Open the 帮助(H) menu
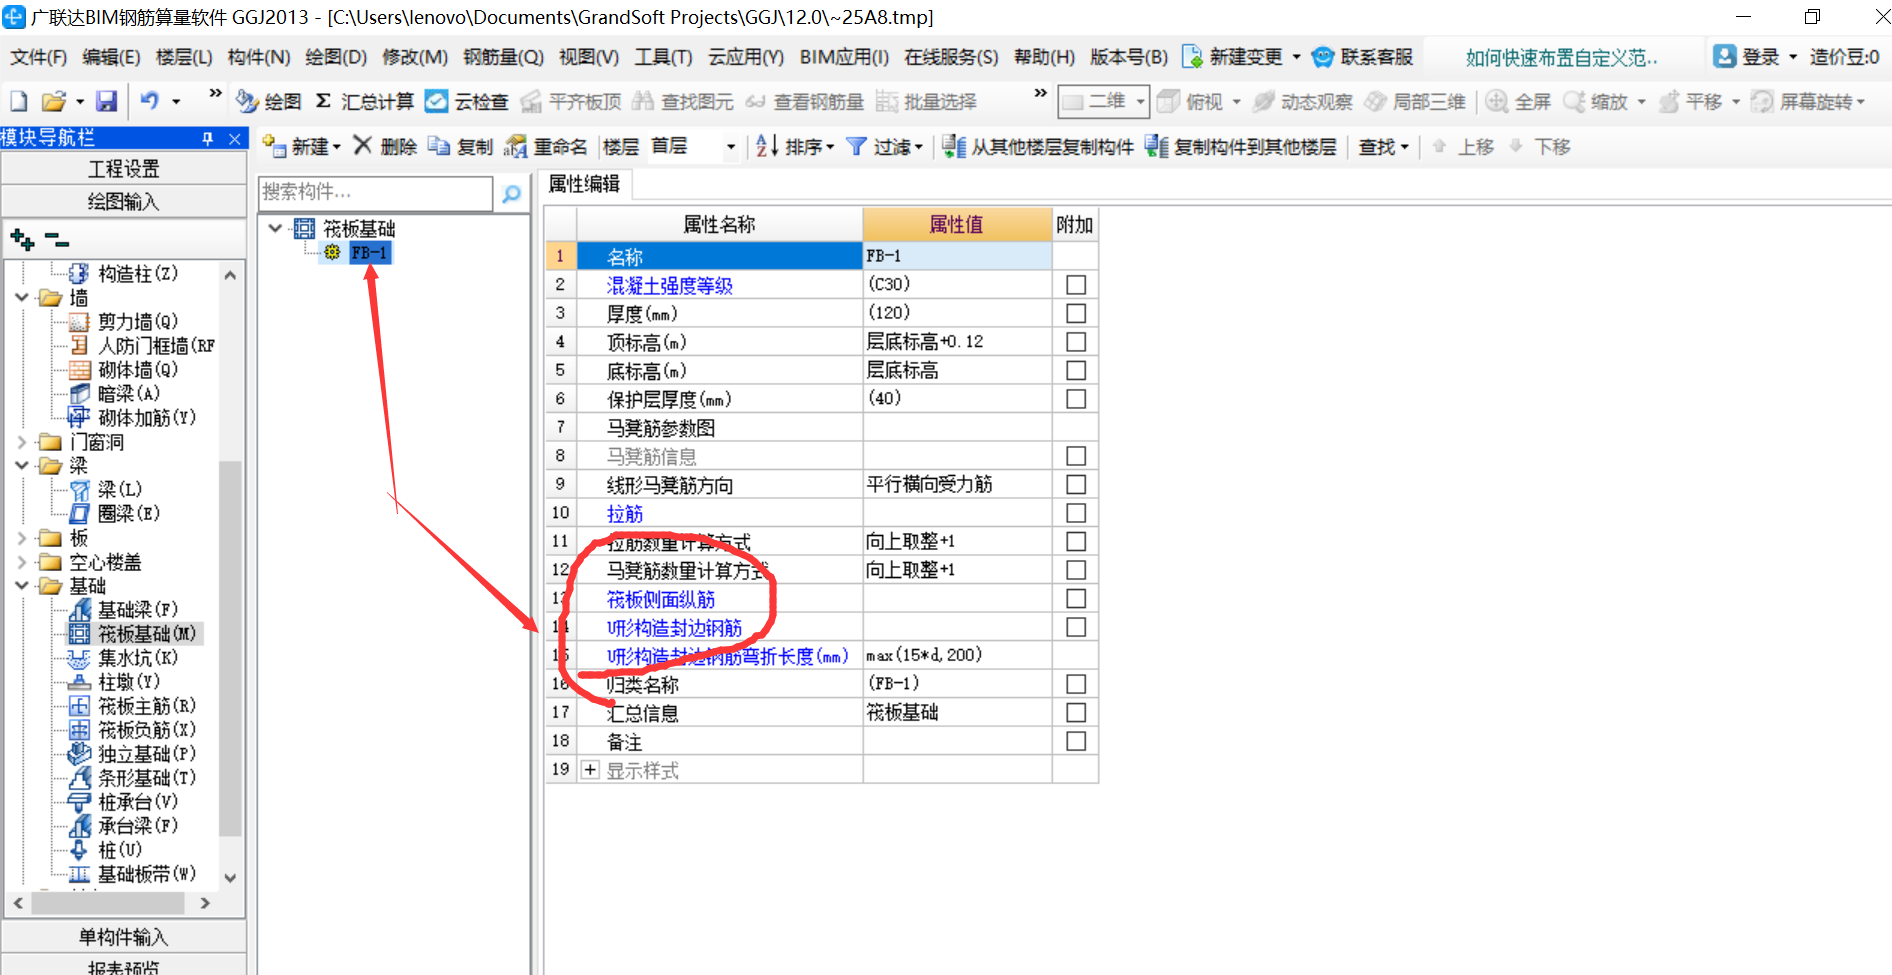 coord(1044,57)
